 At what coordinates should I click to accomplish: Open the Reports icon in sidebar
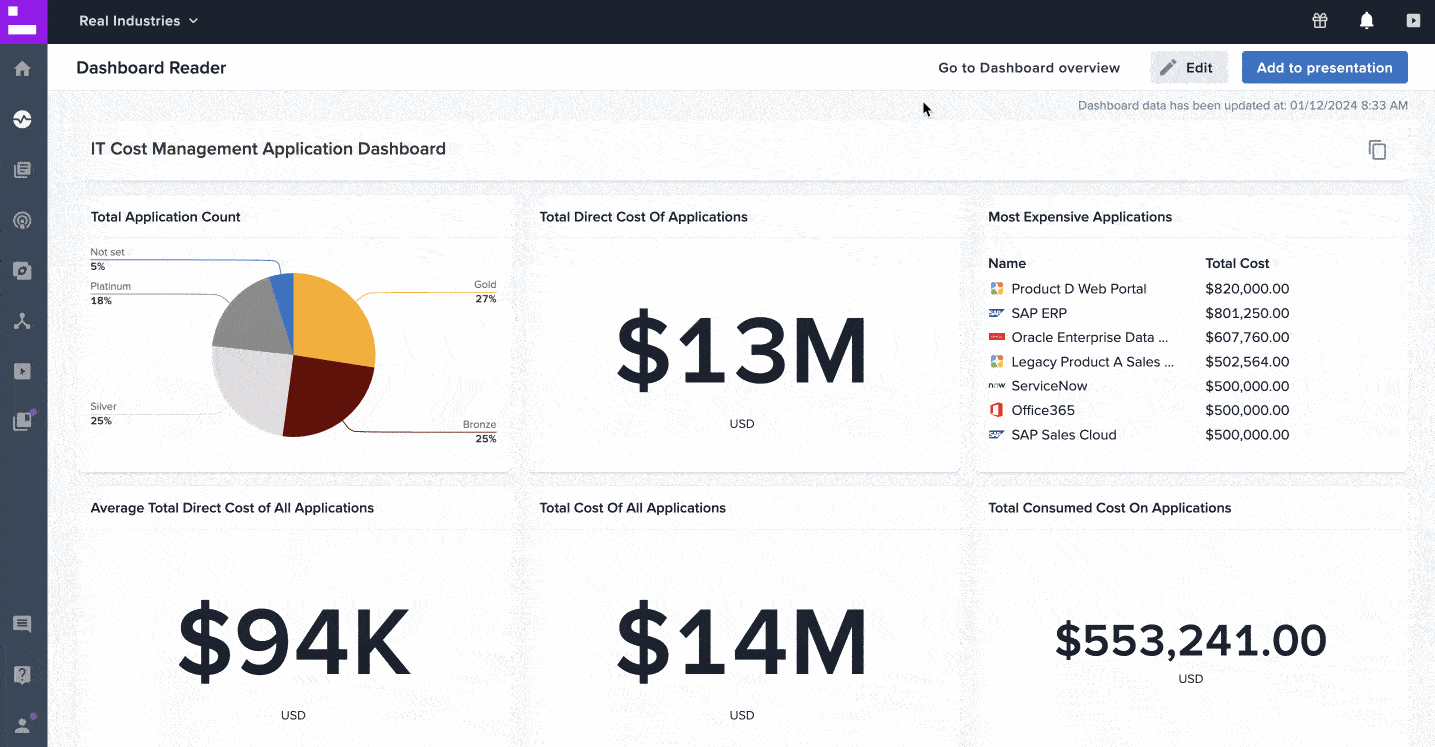pyautogui.click(x=22, y=169)
